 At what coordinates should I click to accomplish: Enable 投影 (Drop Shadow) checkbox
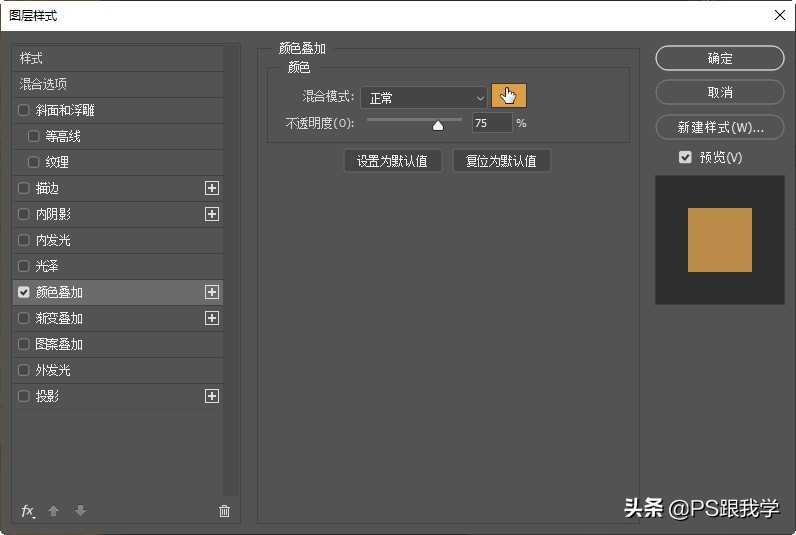click(x=23, y=396)
